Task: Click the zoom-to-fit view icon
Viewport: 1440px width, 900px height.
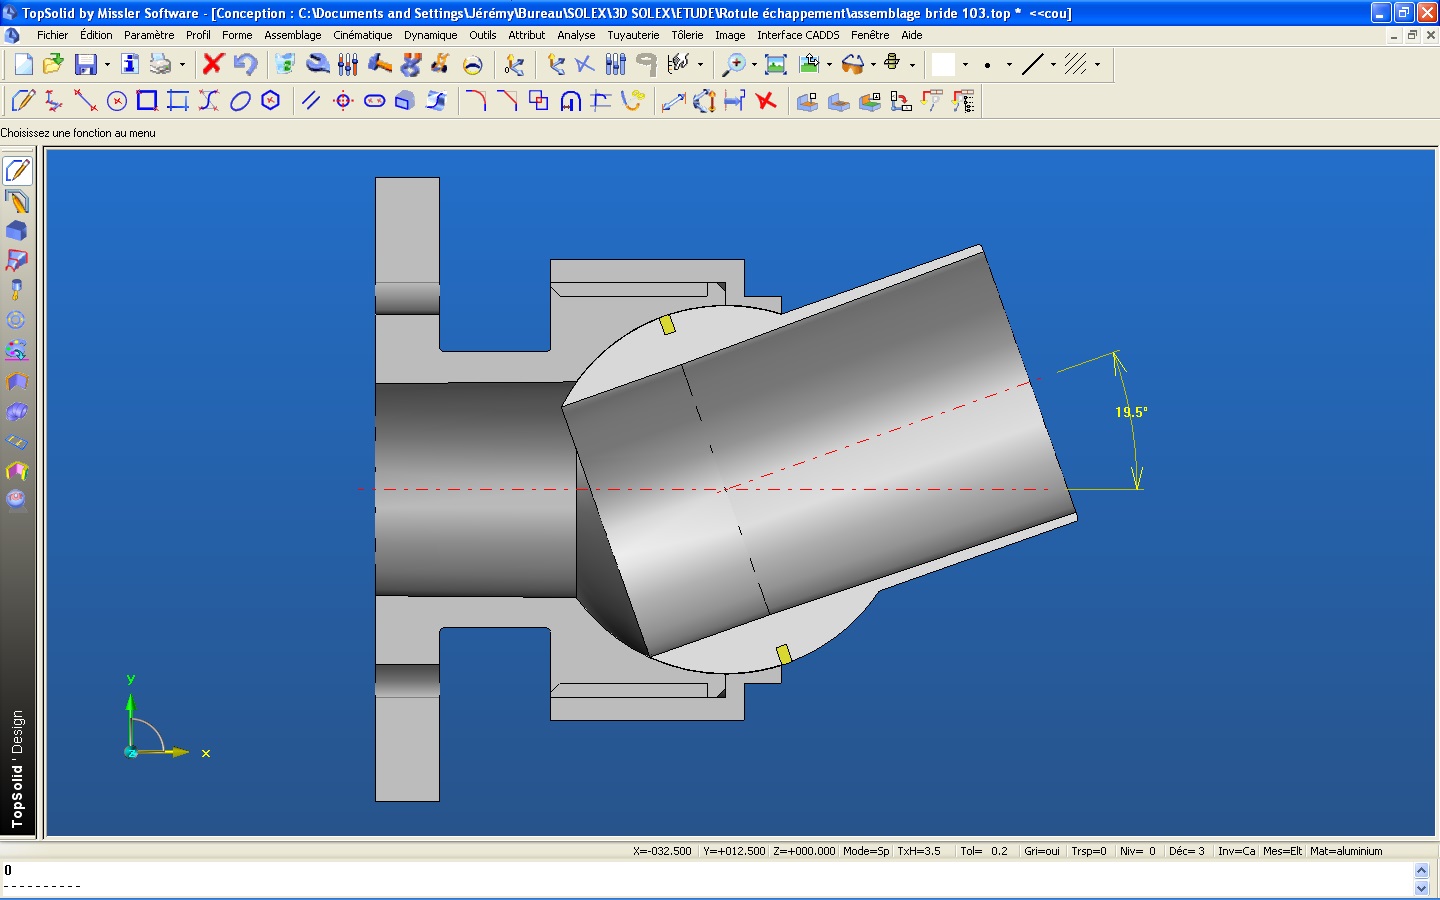Action: (x=775, y=64)
